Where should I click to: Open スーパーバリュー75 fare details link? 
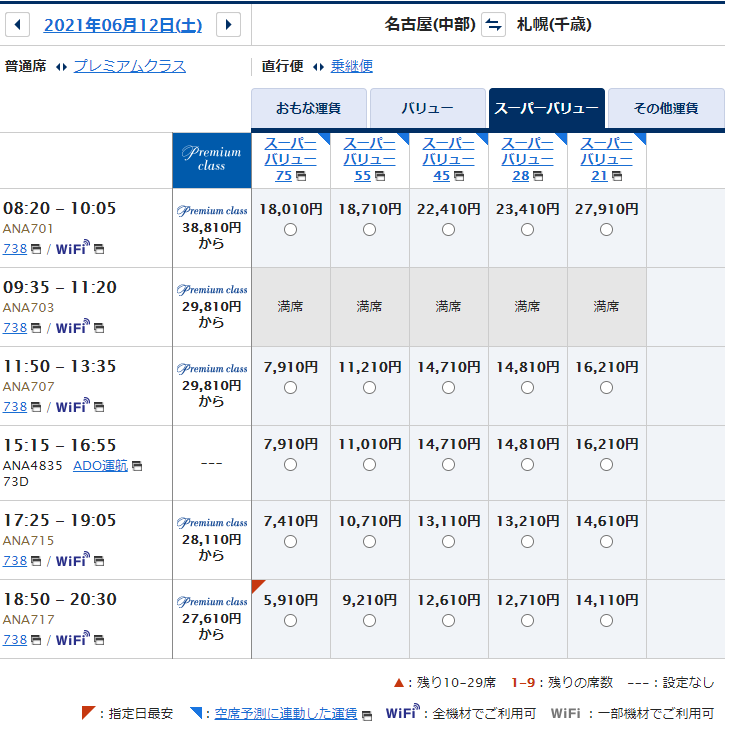tap(290, 159)
